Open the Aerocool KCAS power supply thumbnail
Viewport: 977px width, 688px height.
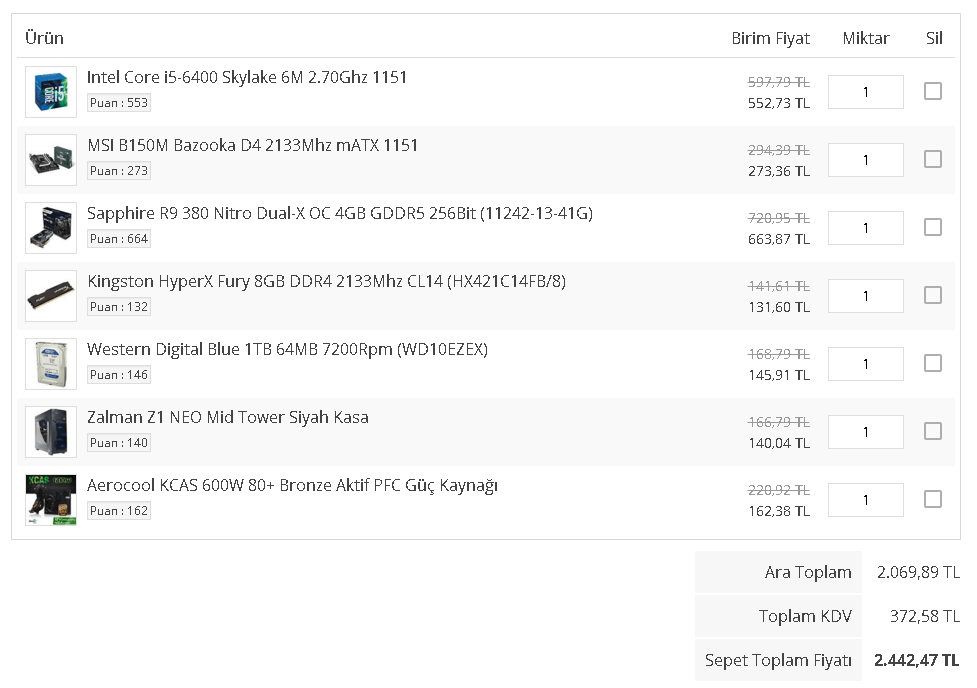51,499
